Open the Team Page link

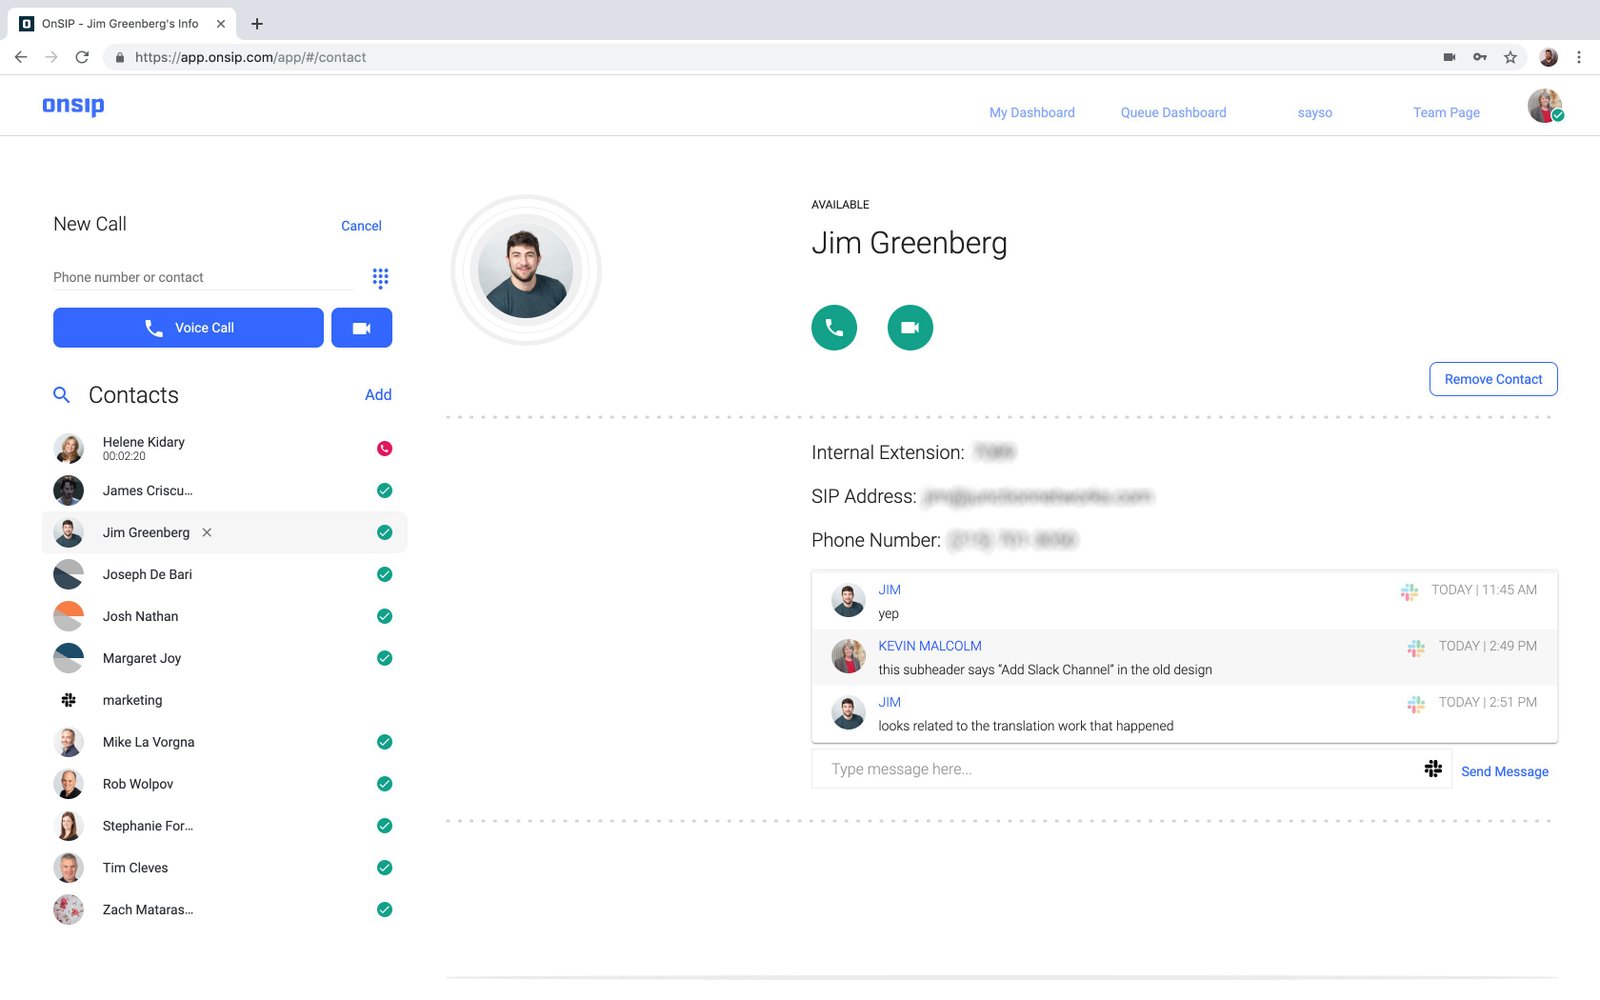[x=1446, y=113]
